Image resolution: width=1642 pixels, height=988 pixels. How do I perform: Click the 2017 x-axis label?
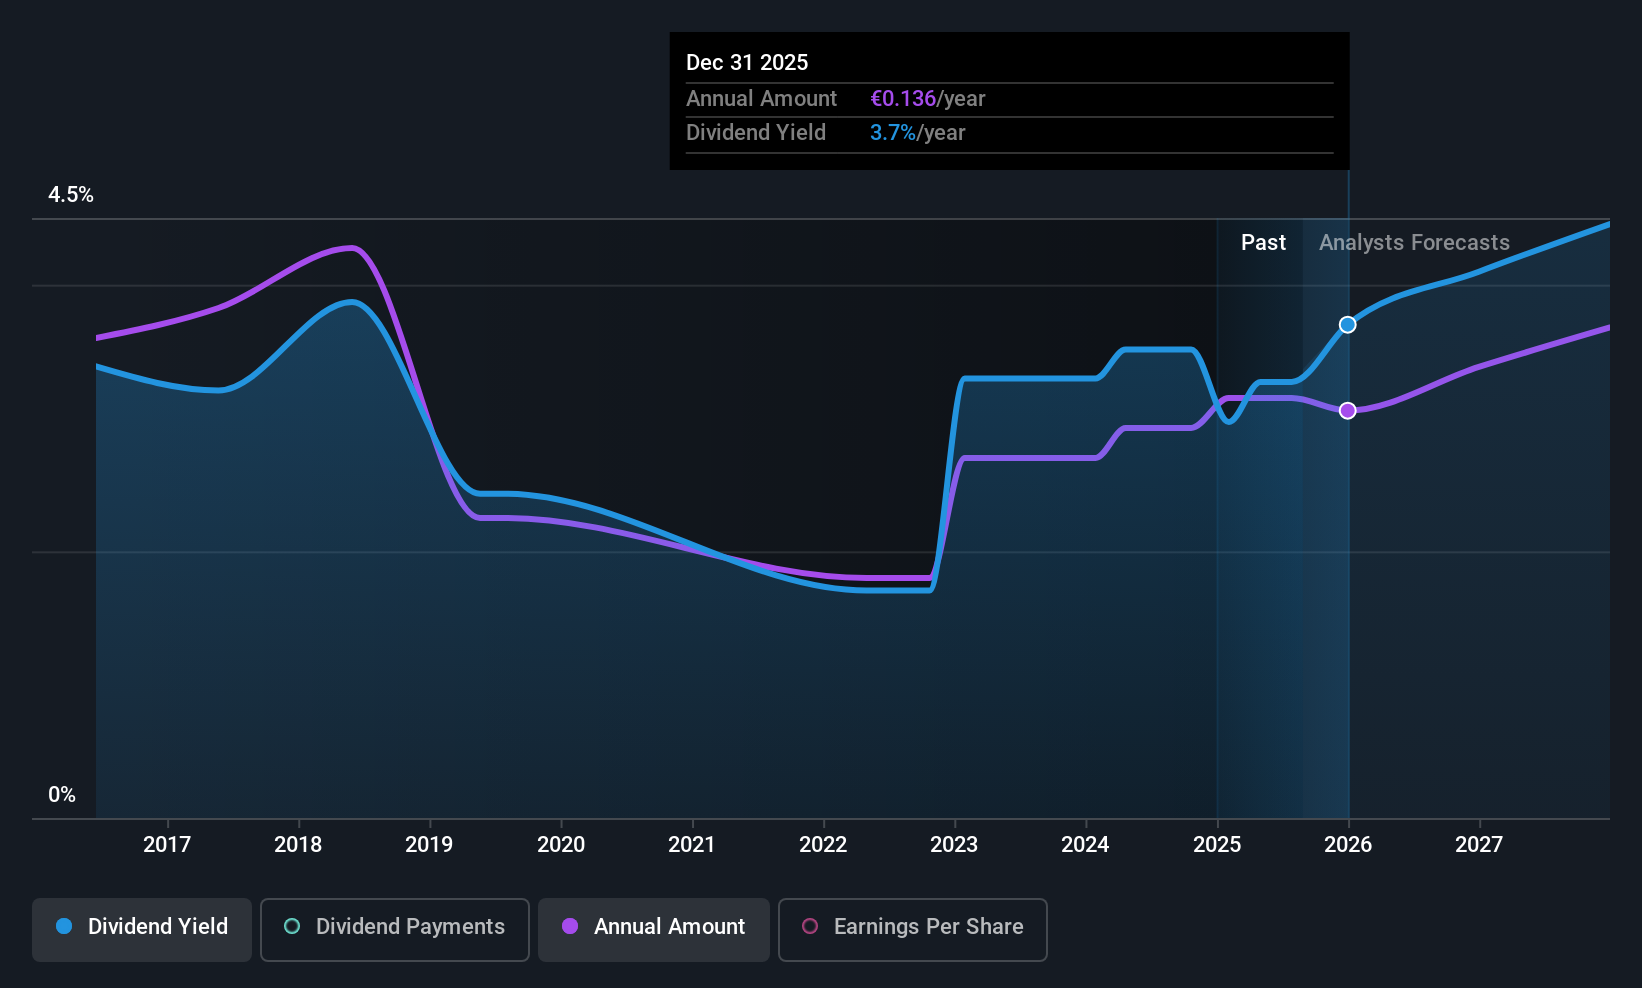pos(167,844)
